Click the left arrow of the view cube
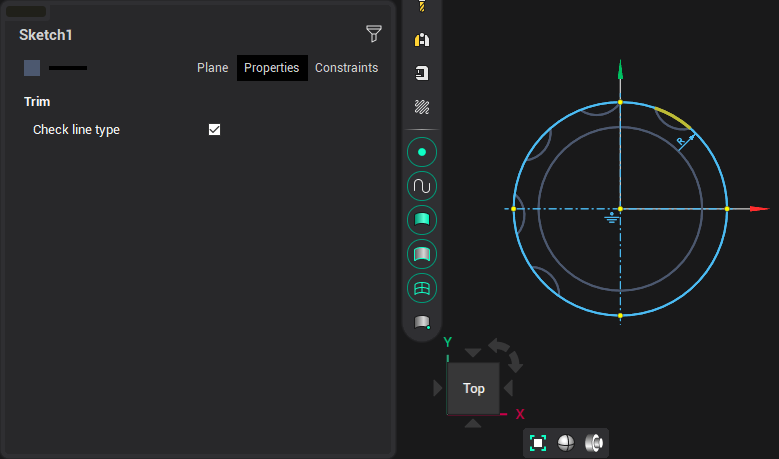Screen dimensions: 779x459 click(x=438, y=388)
